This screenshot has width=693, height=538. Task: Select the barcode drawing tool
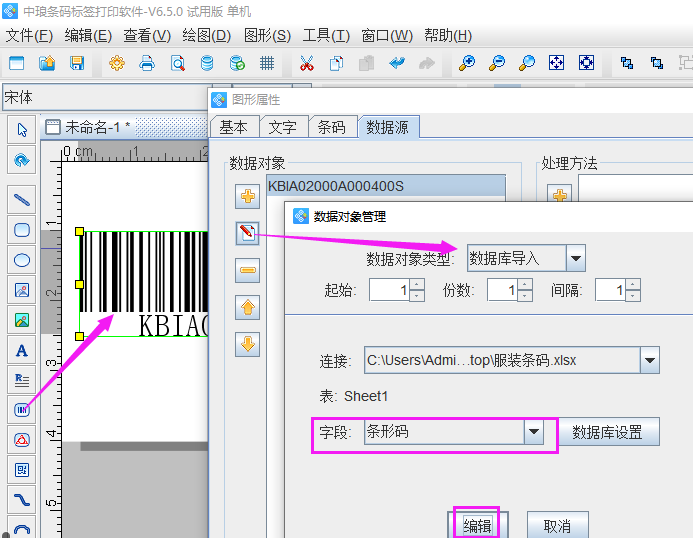(x=22, y=410)
